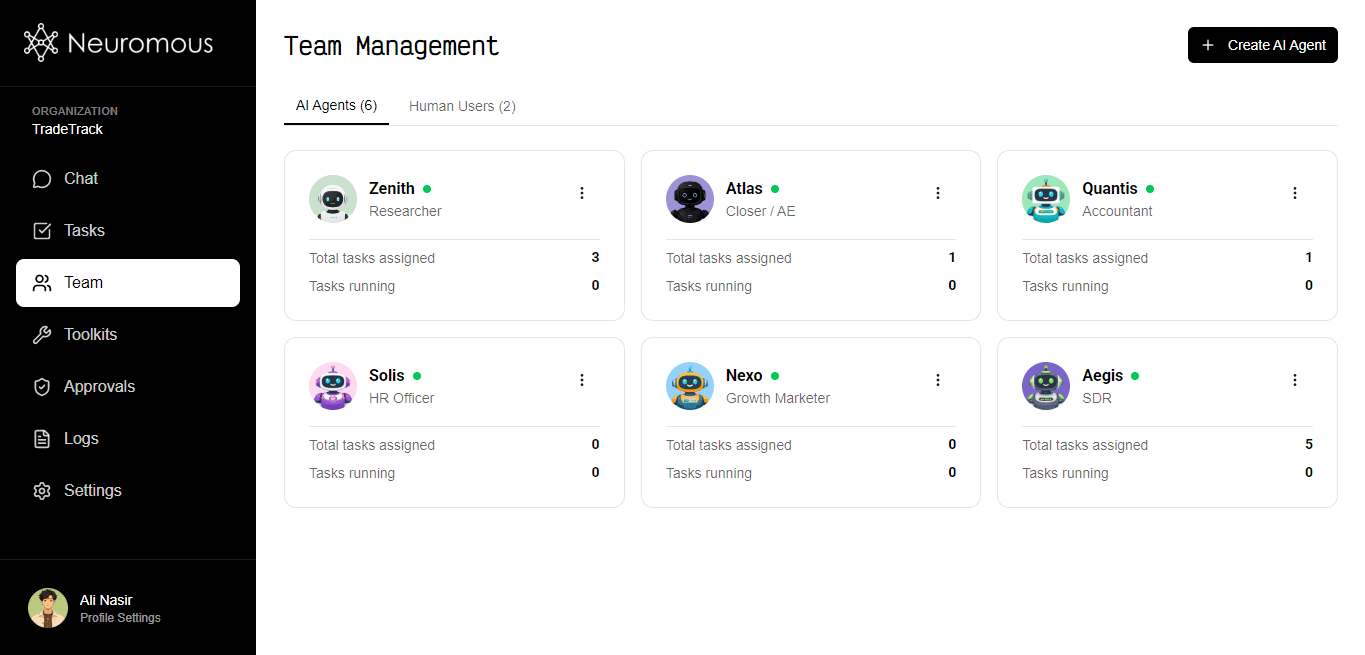The width and height of the screenshot is (1365, 655).
Task: Click the Tasks checkbox icon in sidebar
Action: (x=42, y=231)
